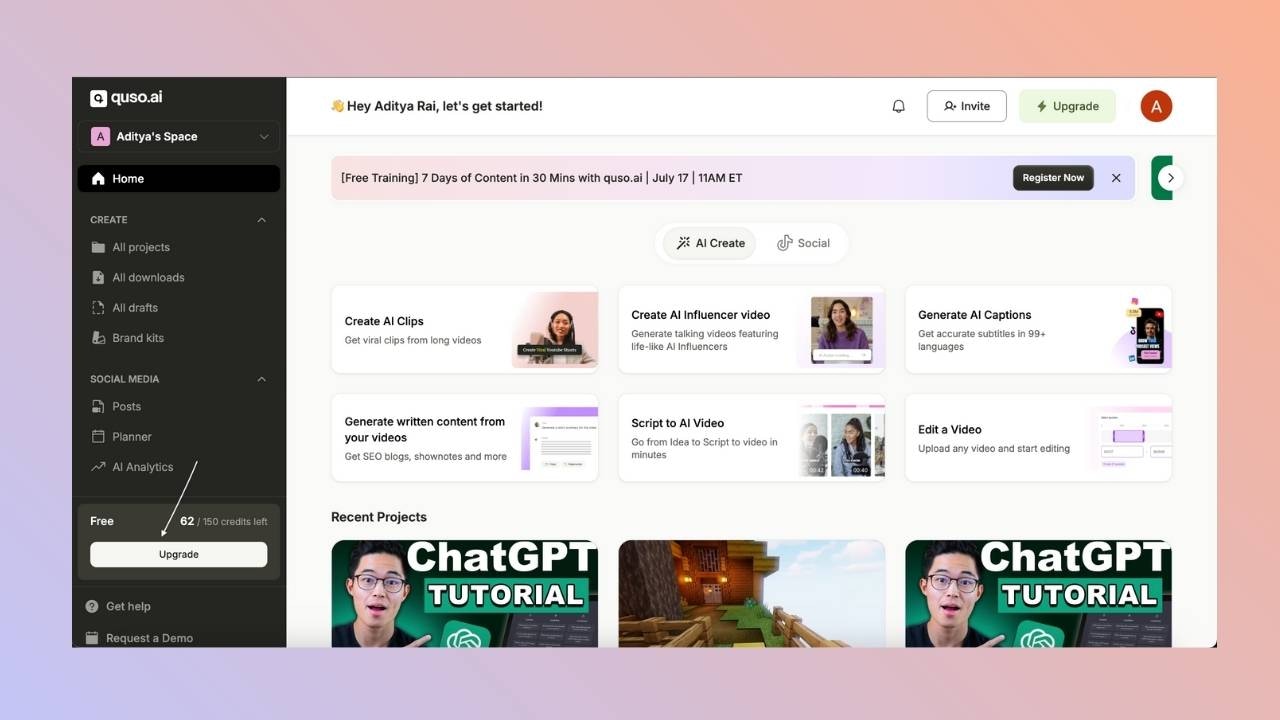Open the Script to AI Video card
The width and height of the screenshot is (1280, 720).
[x=752, y=438]
